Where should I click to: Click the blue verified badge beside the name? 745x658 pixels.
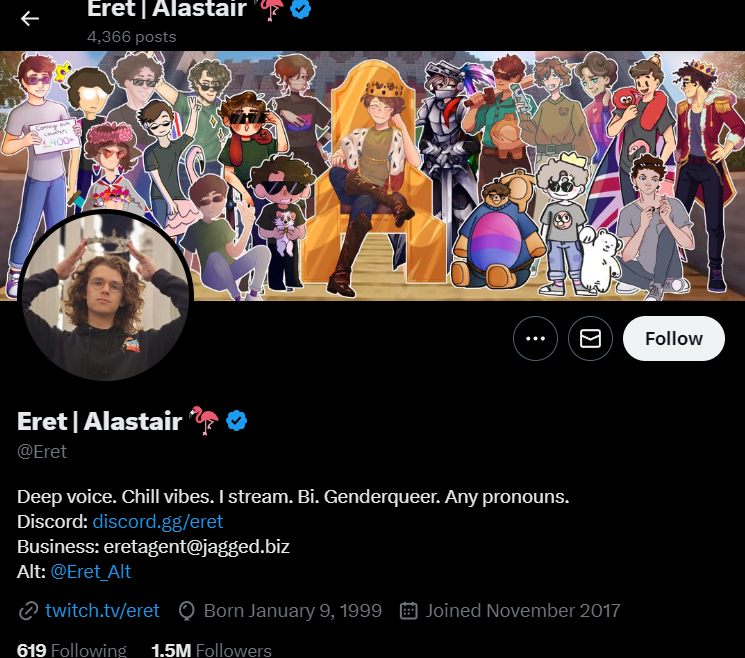236,421
